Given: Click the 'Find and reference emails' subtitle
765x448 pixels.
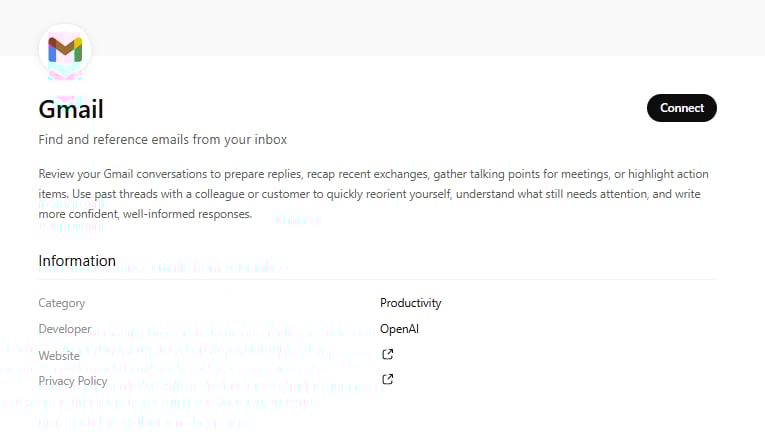Looking at the screenshot, I should pos(162,140).
